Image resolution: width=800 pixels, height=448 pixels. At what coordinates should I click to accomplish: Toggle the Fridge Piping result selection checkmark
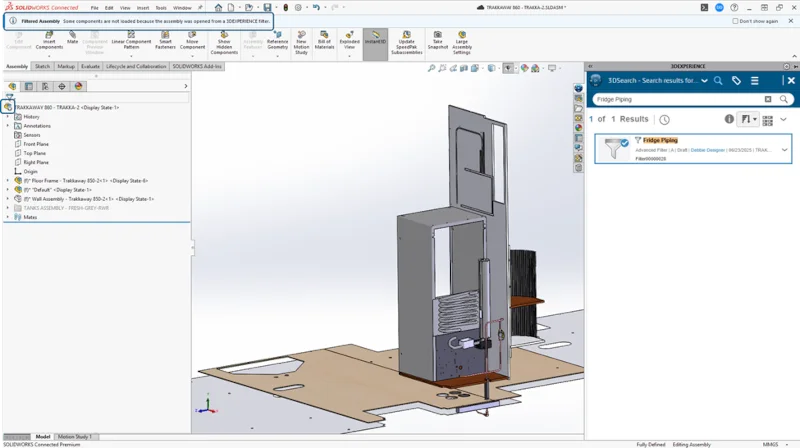624,143
